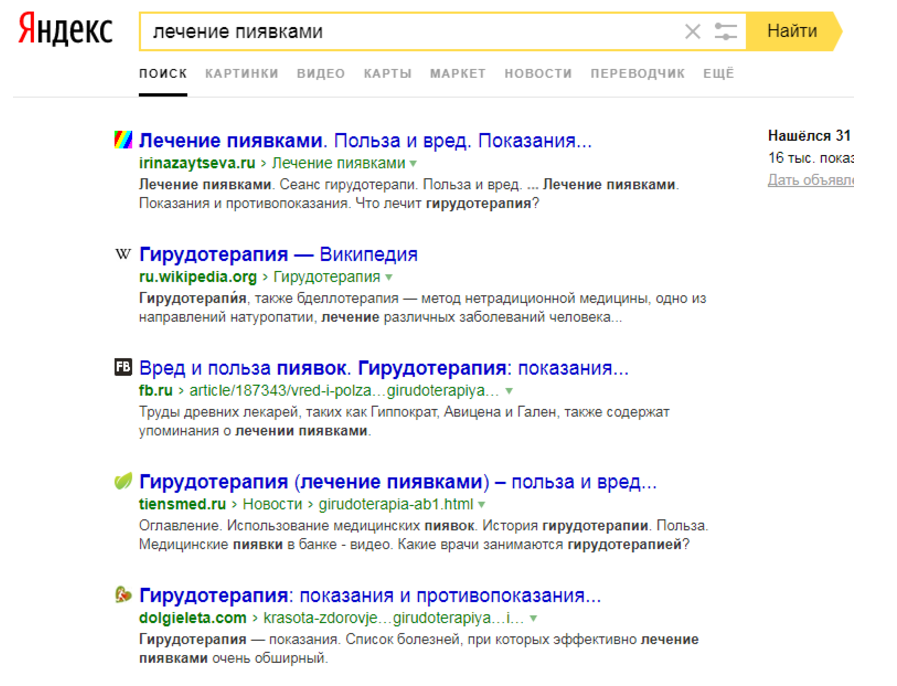Expand the arrow next to girudoterapia-ab1.html
This screenshot has width=897, height=686.
coord(482,505)
